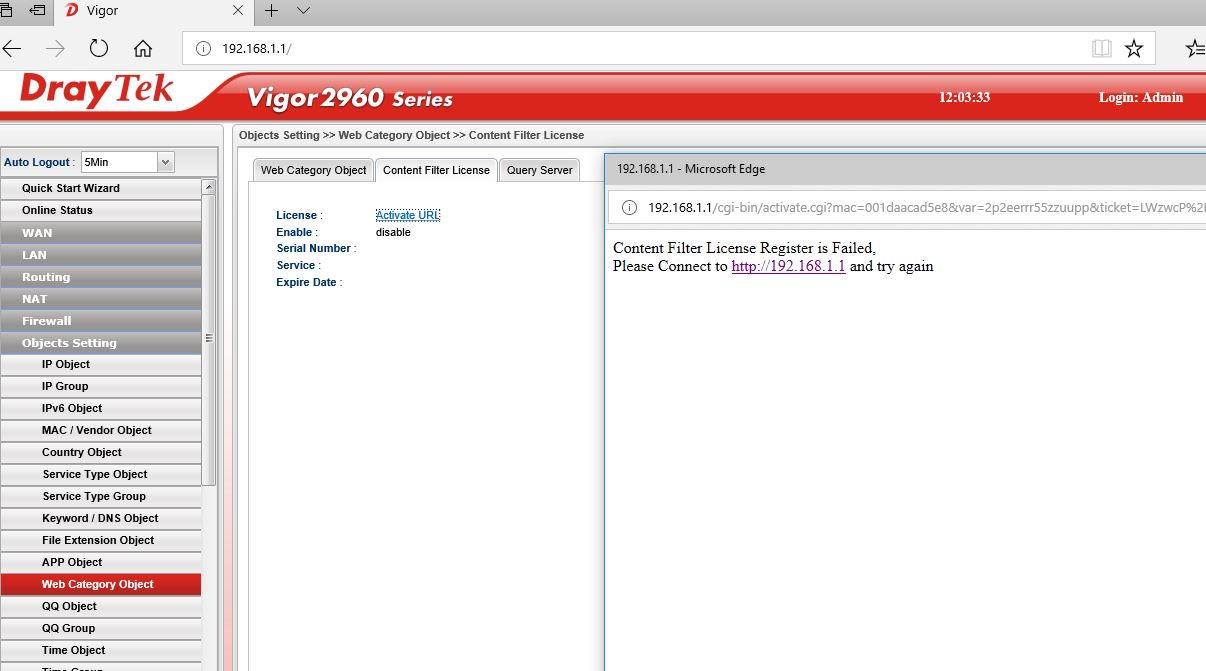Open a new tab with plus icon
This screenshot has height=671, width=1206.
[x=271, y=11]
